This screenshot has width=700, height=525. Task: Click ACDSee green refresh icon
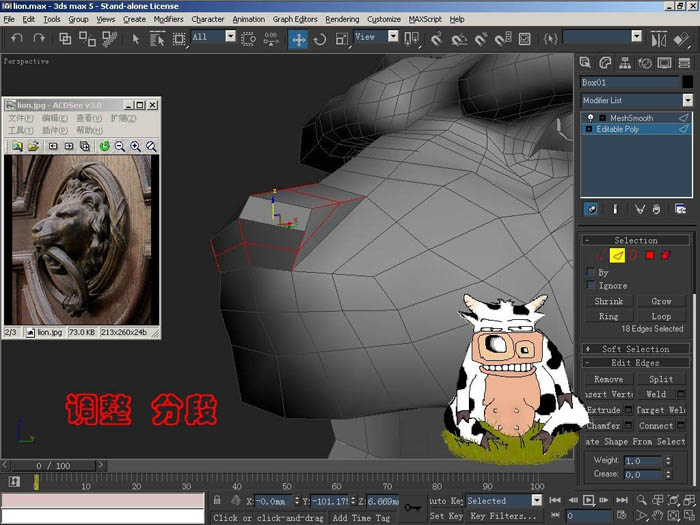(x=104, y=146)
